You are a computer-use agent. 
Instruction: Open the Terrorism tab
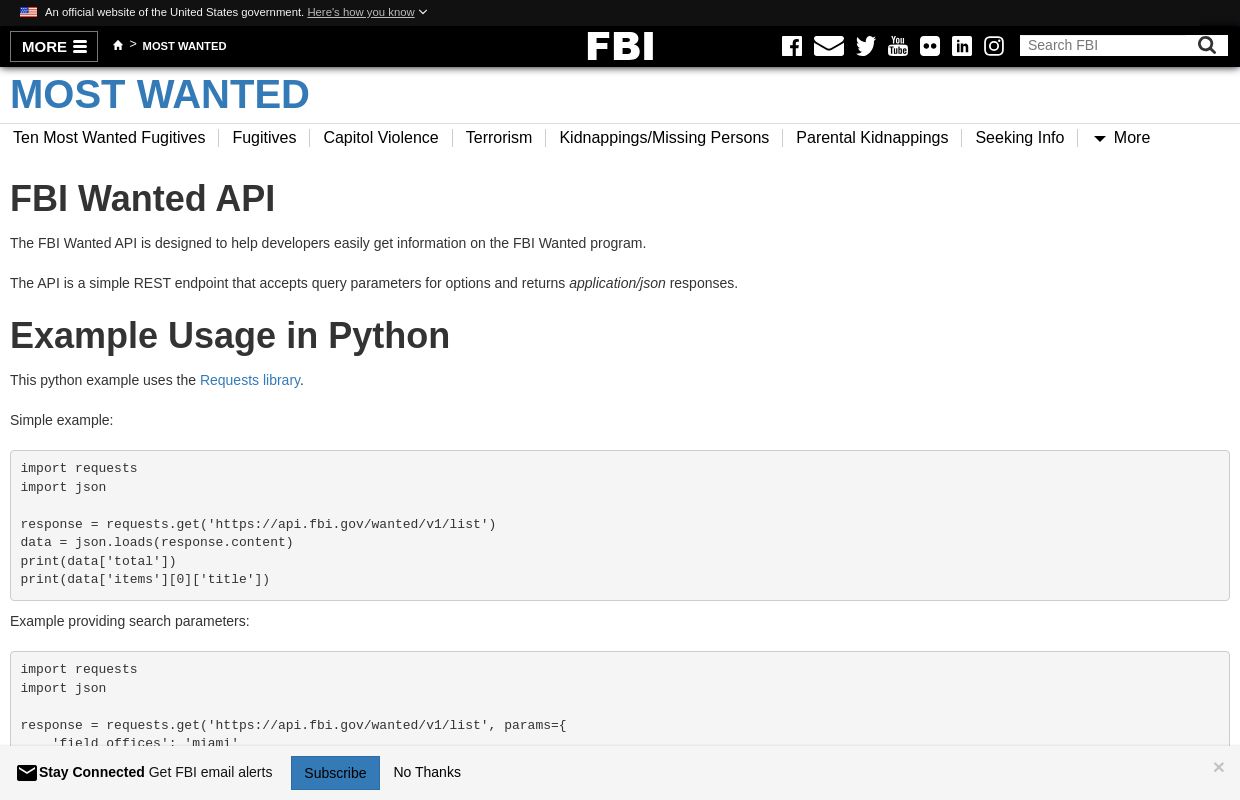click(499, 138)
